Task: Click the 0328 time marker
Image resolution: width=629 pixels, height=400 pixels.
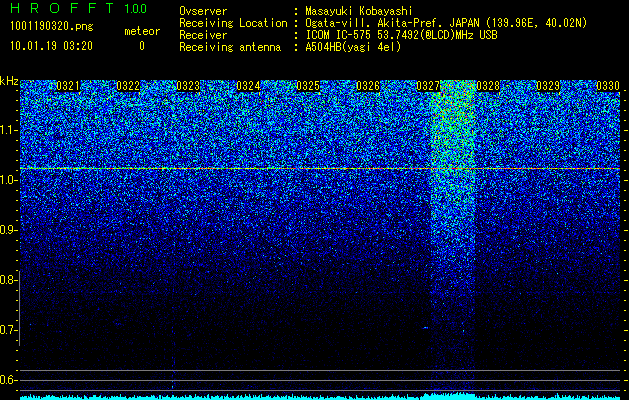Action: tap(488, 86)
